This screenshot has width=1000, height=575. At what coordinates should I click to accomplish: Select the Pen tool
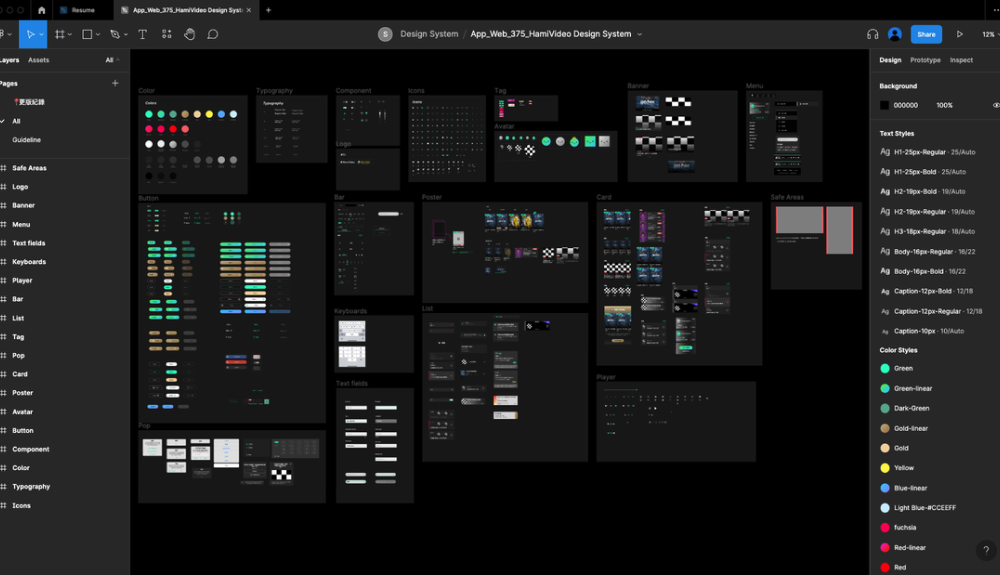[x=115, y=34]
